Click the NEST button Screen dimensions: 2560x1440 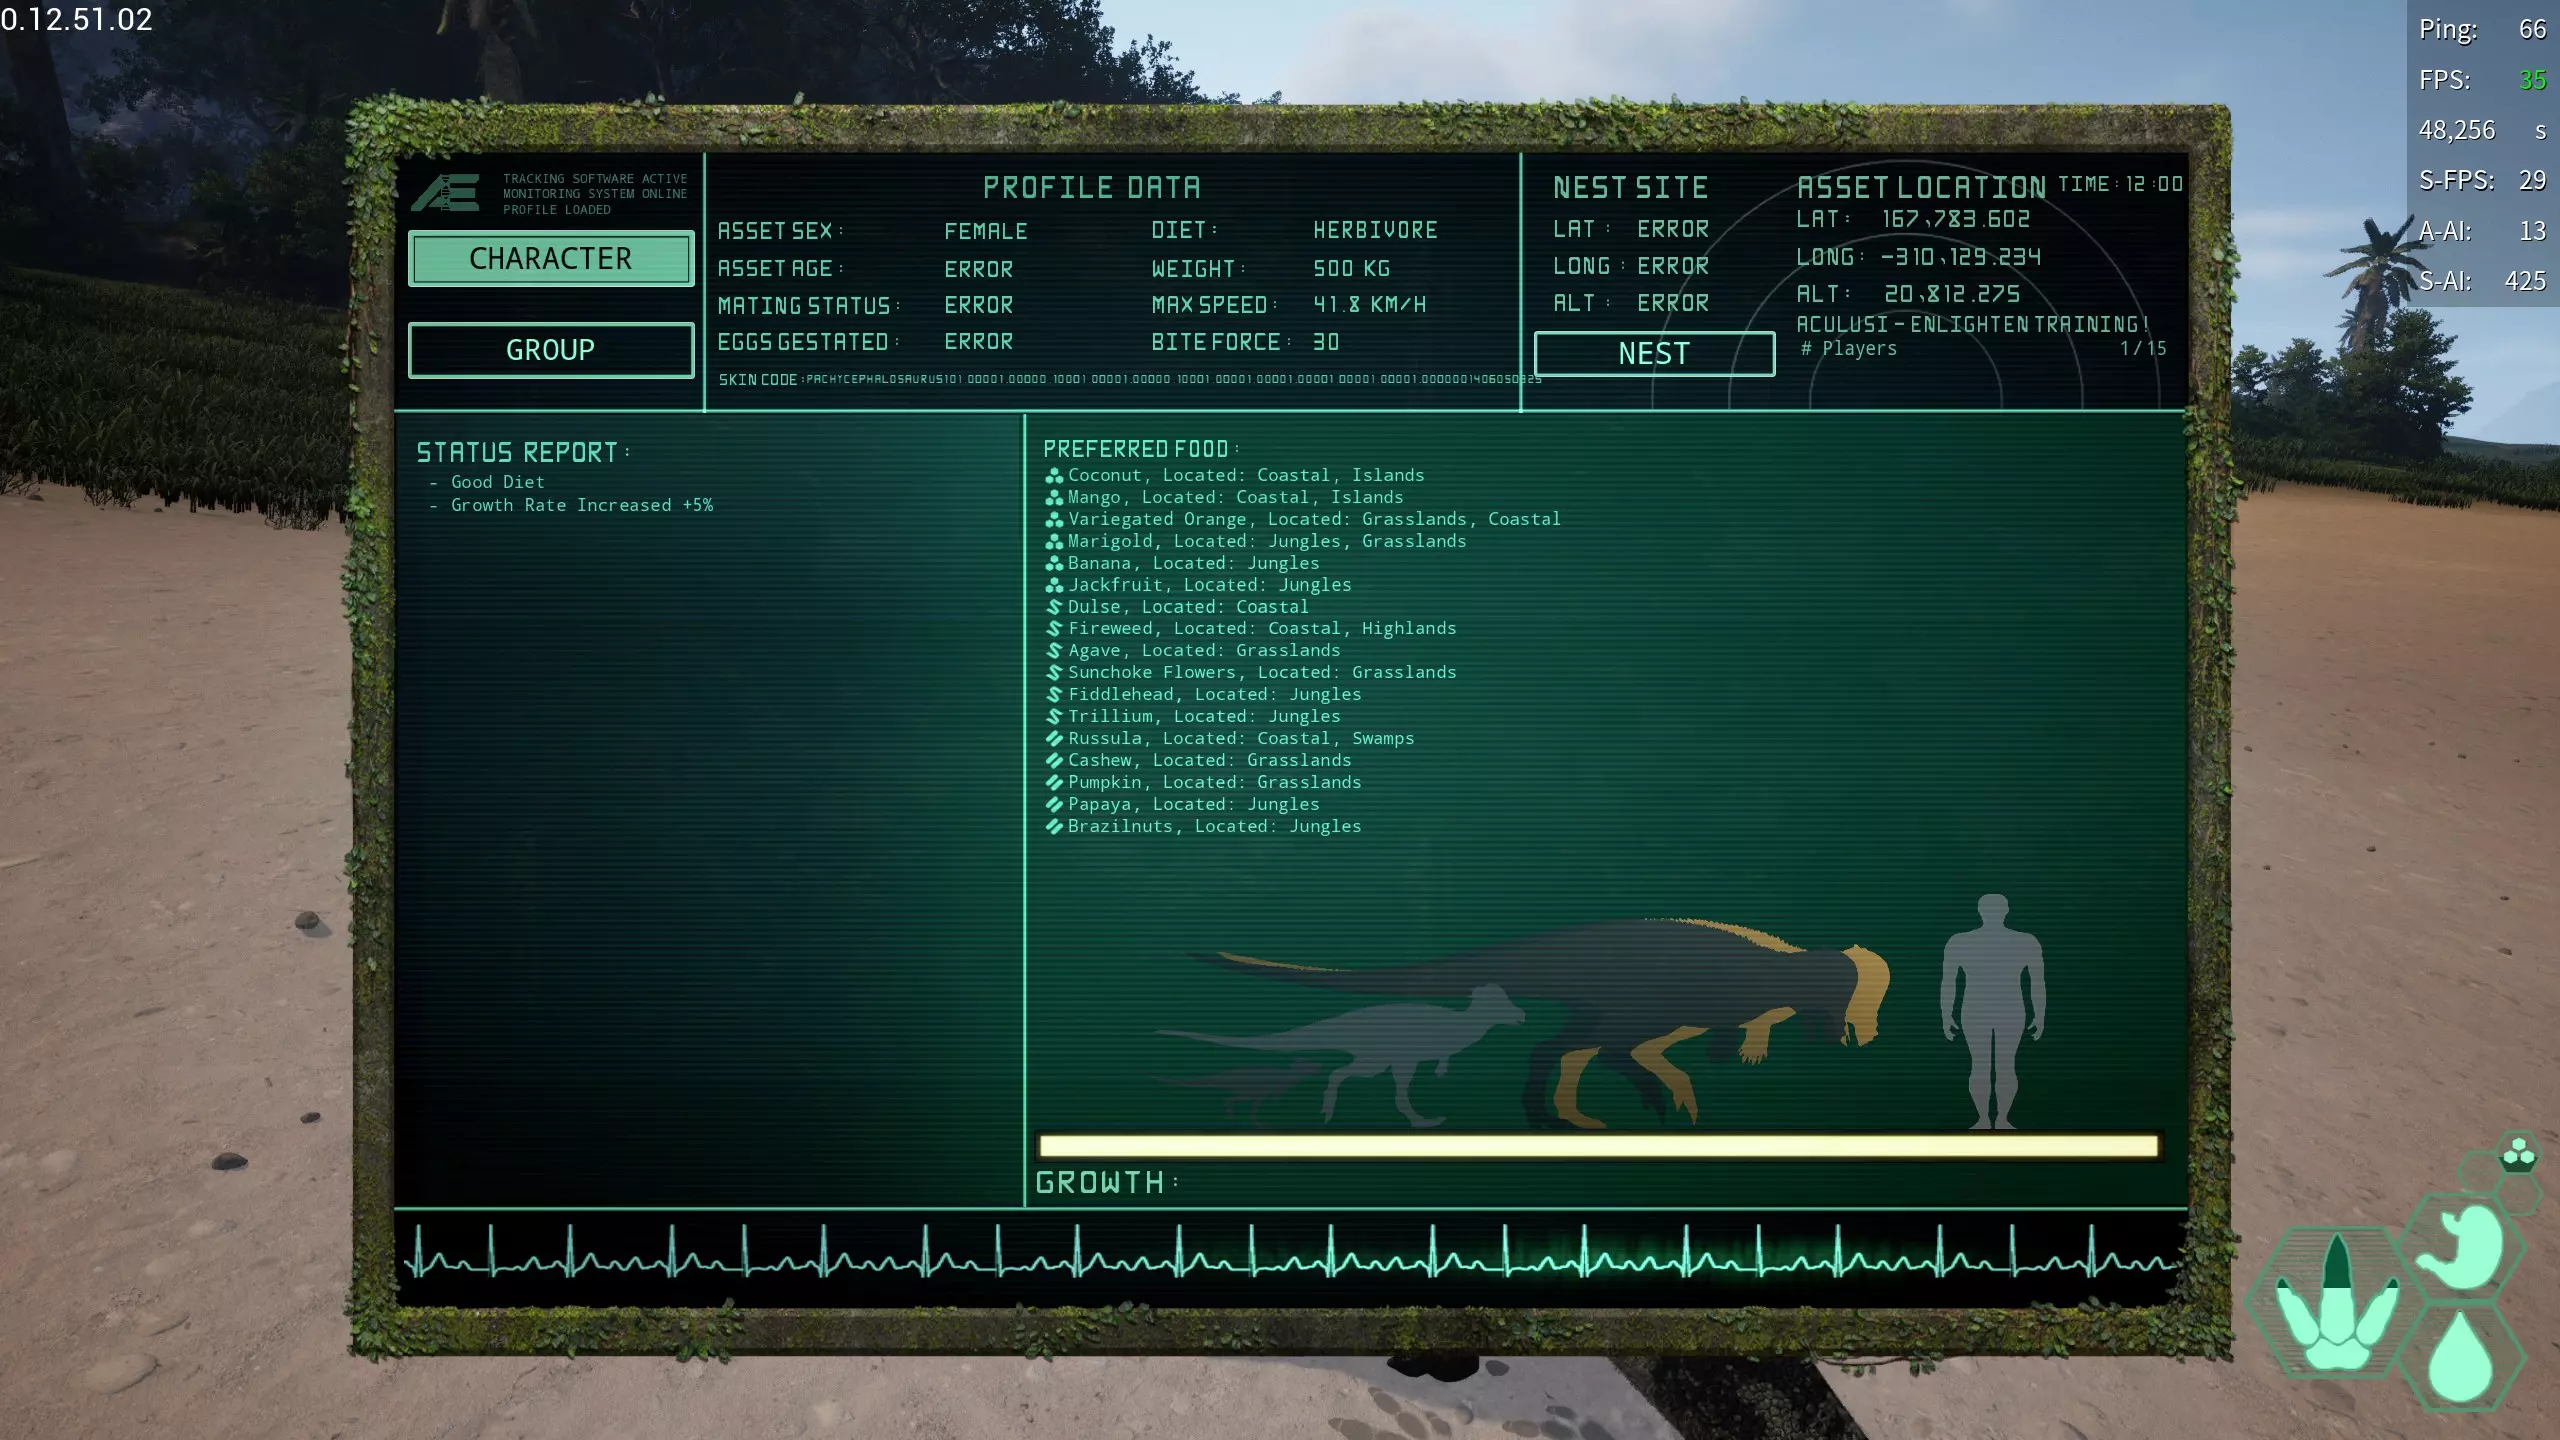point(1654,354)
